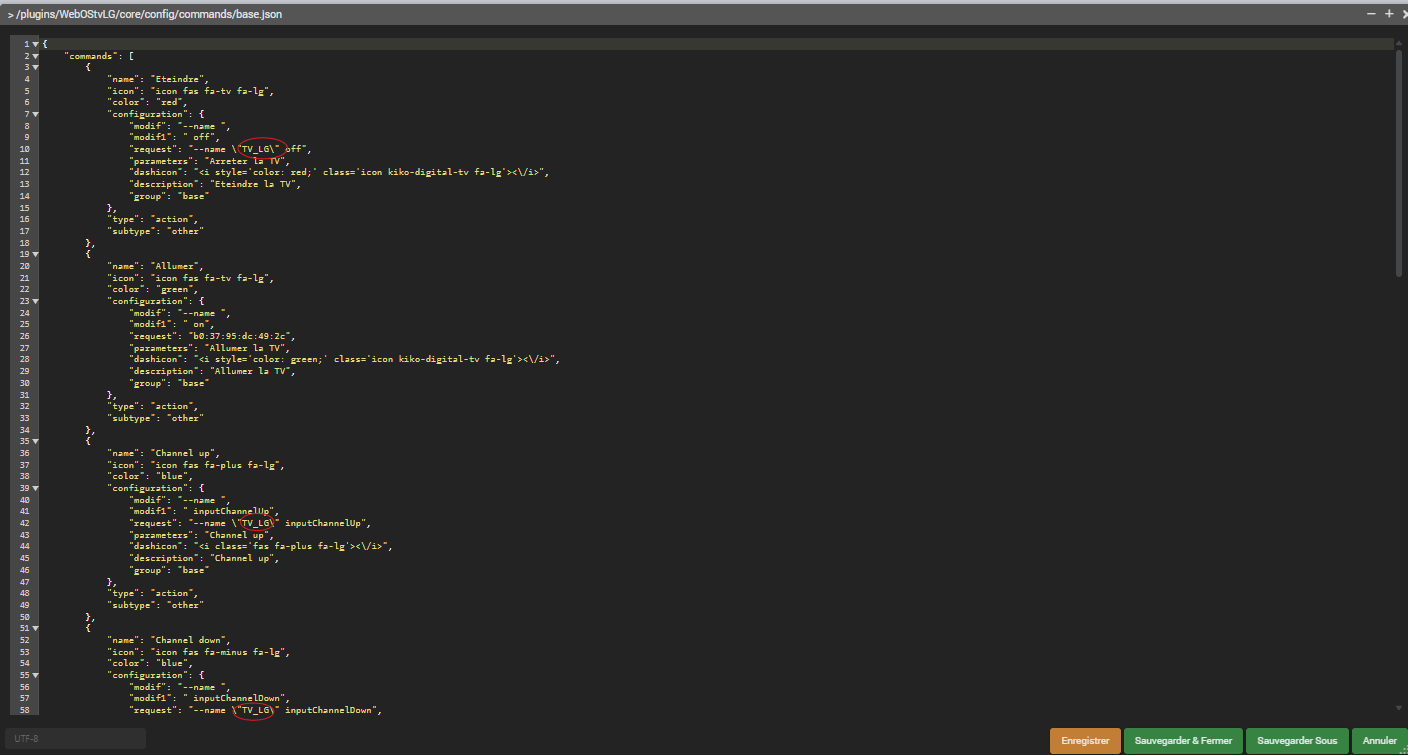Choose Sauvegarder Sous to save as
Screen dimensions: 1408x755
click(1297, 741)
